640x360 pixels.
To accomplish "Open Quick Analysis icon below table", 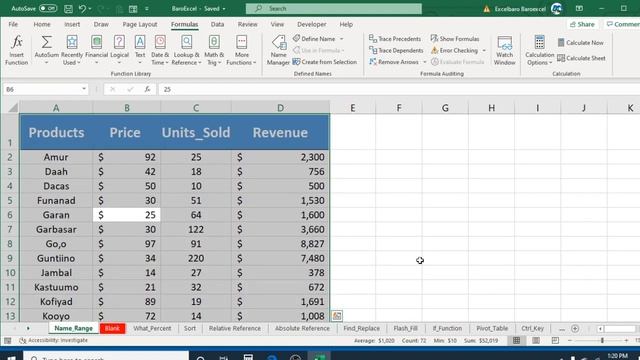I will tap(337, 316).
